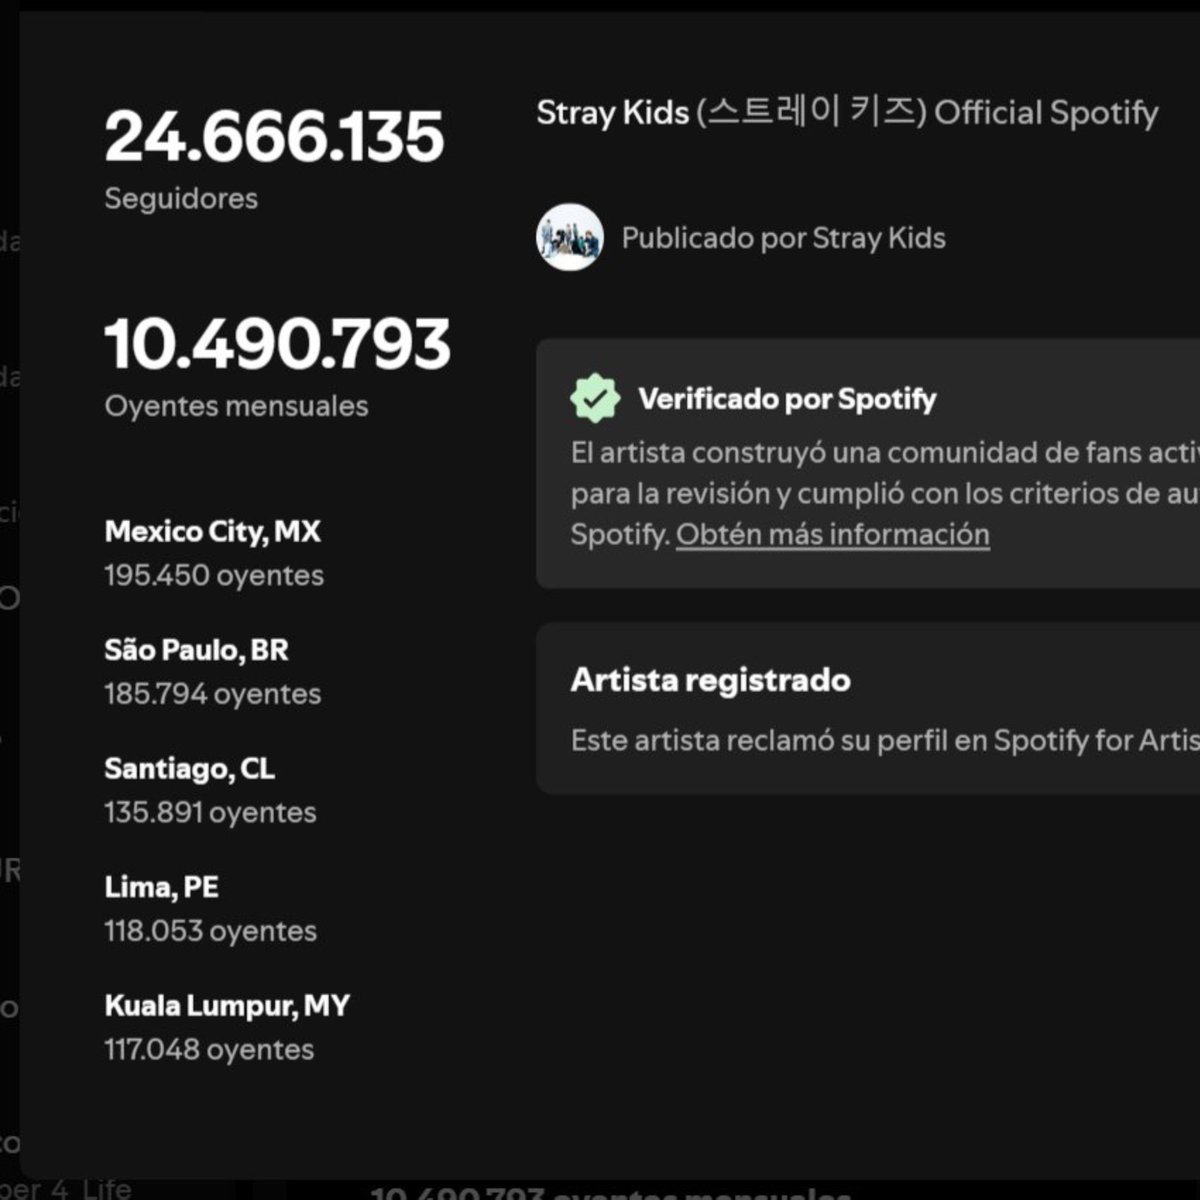Click 'Este artista reclamó su perfil' description
This screenshot has height=1200, width=1200.
[x=885, y=741]
